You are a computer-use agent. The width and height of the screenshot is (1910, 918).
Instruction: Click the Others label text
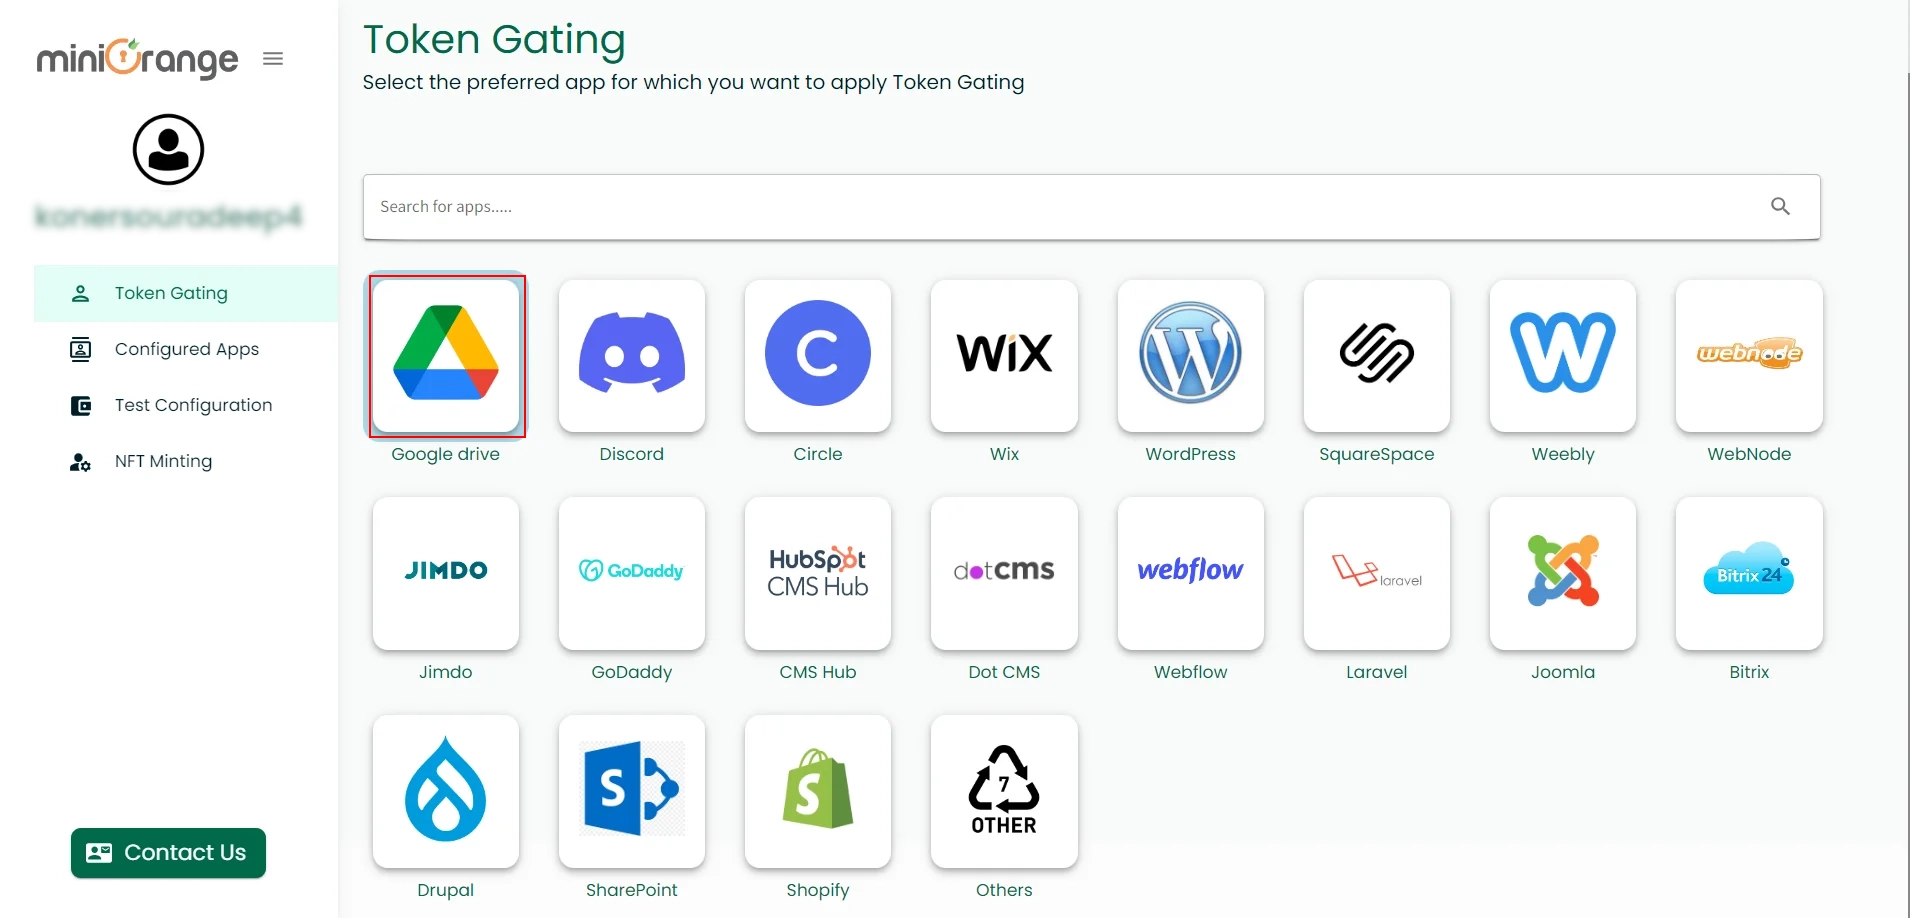click(x=1004, y=890)
